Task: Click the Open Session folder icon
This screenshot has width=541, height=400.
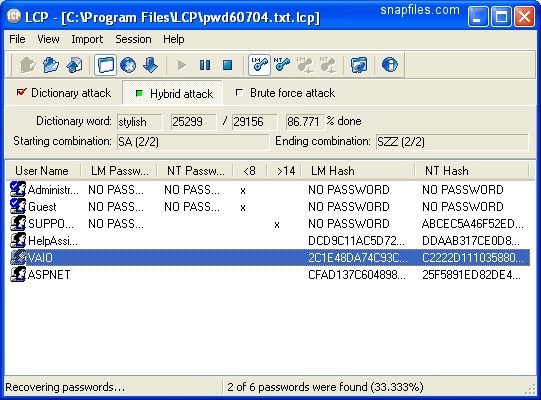Action: [x=51, y=65]
